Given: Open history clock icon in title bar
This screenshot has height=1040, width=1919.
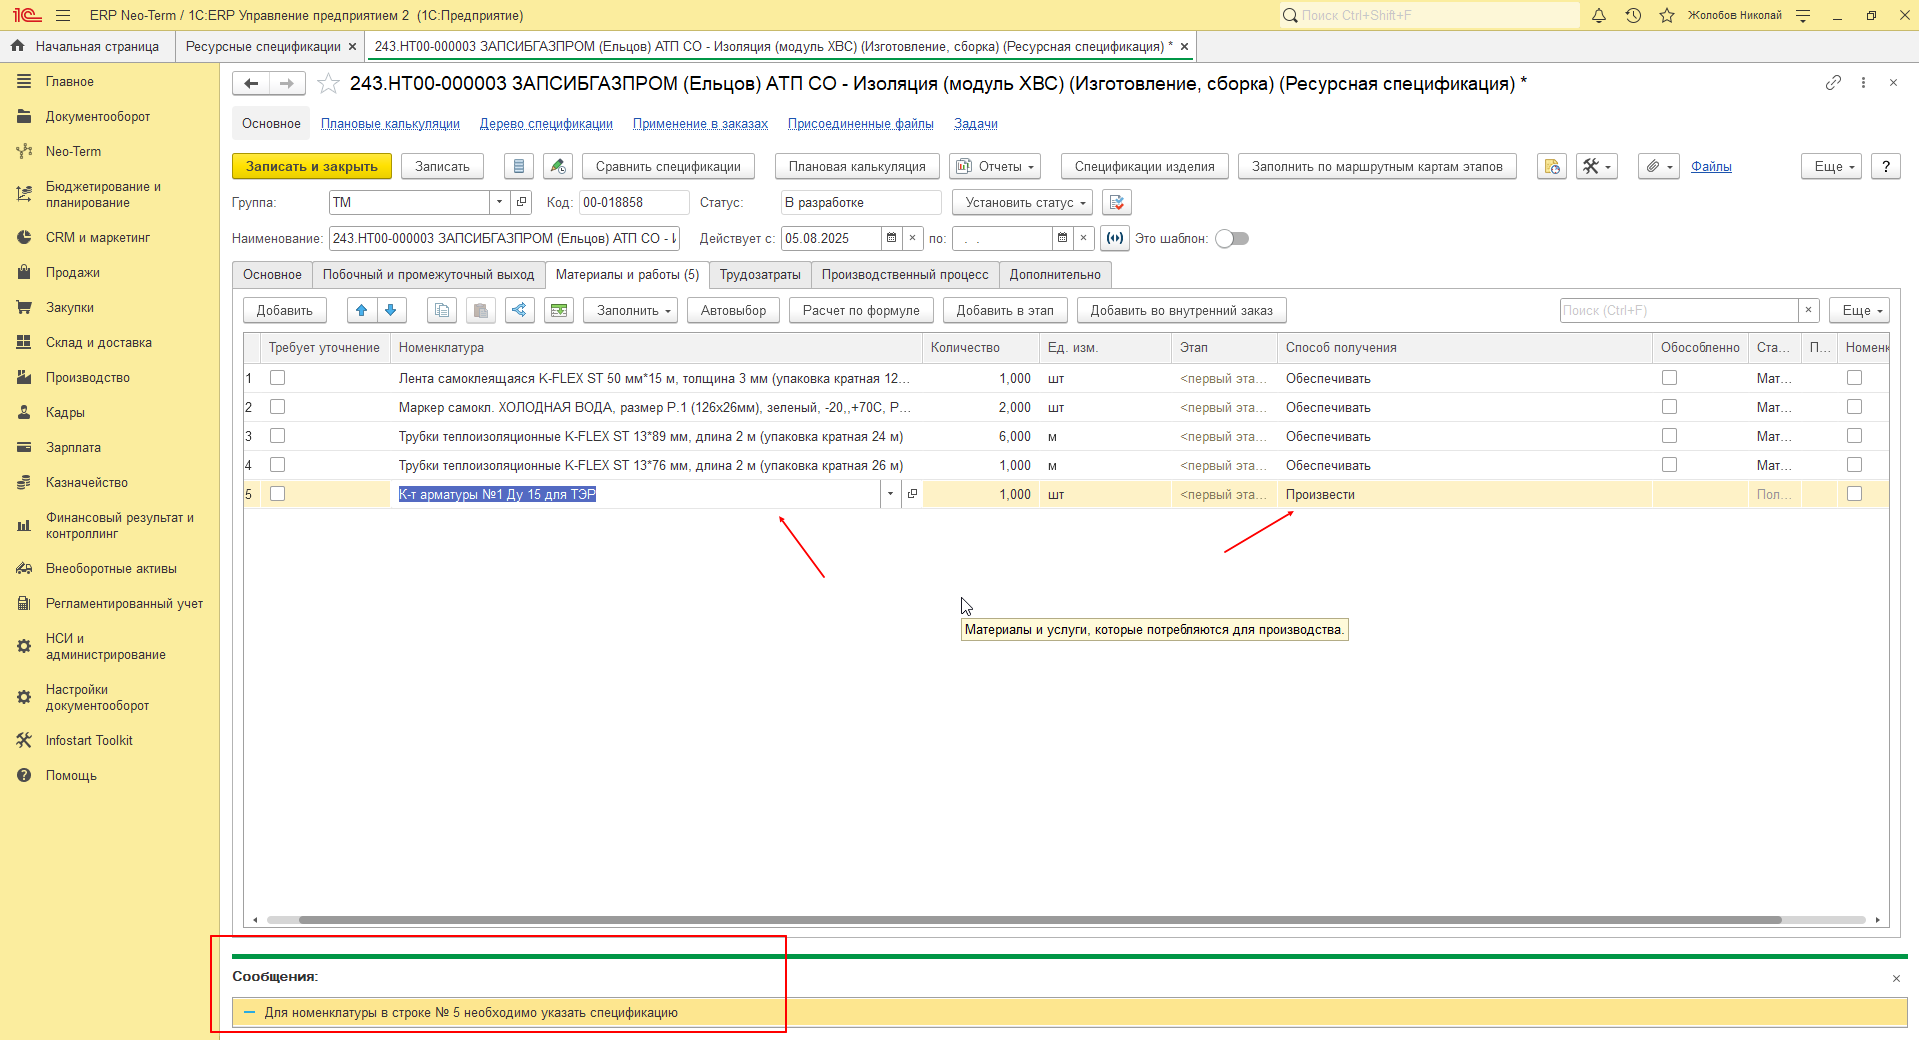Looking at the screenshot, I should [x=1633, y=15].
